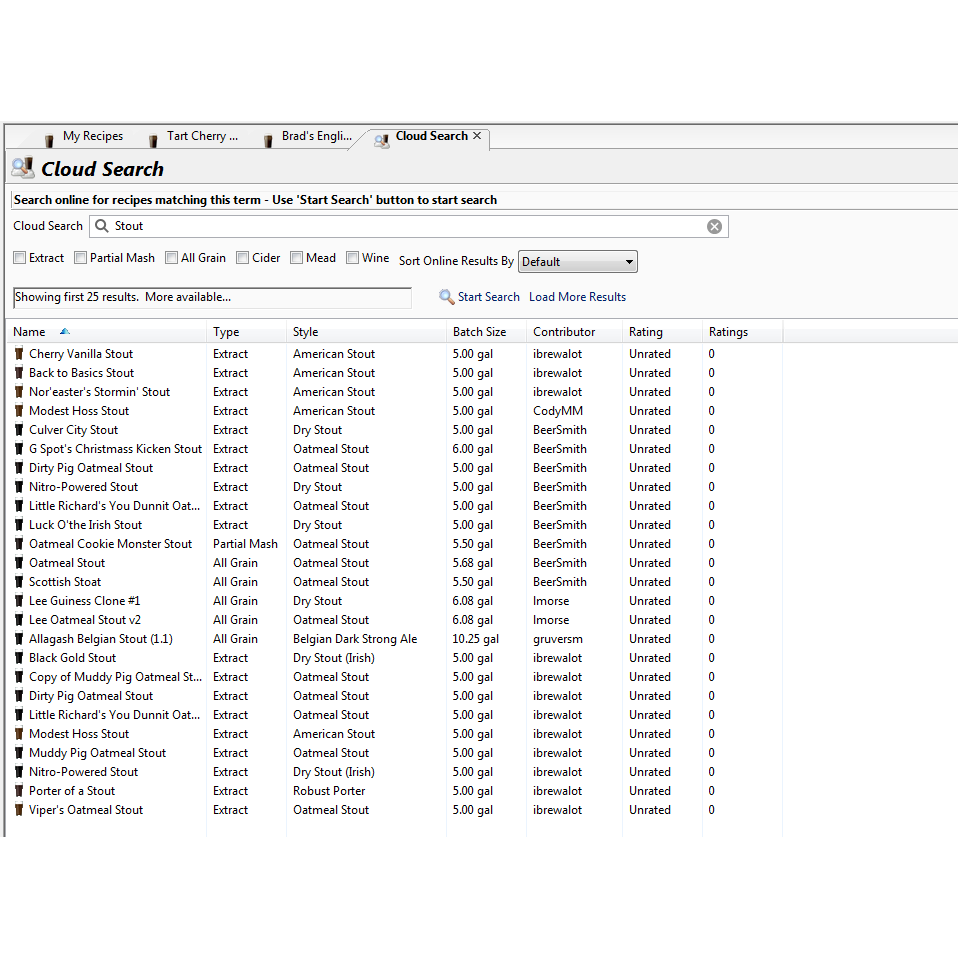Click the Cloud Search header icon
Screen dimensions: 958x958
click(x=22, y=168)
